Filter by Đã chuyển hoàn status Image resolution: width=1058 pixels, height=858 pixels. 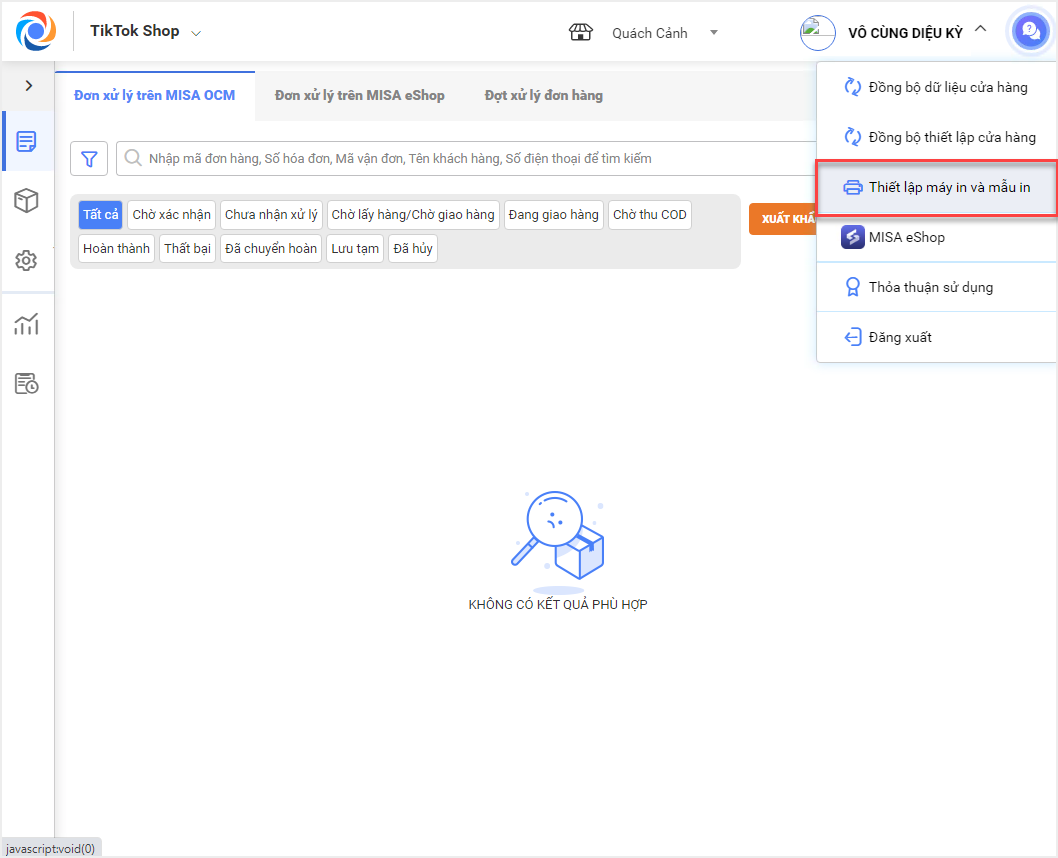pyautogui.click(x=271, y=248)
